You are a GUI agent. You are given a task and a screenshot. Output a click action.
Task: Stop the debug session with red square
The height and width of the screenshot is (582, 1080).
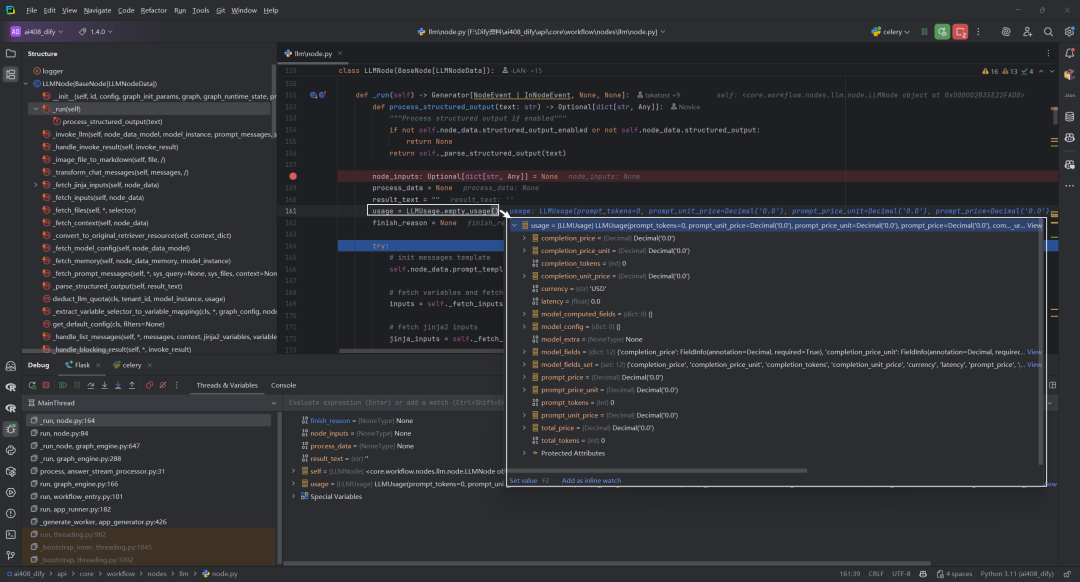click(46, 385)
